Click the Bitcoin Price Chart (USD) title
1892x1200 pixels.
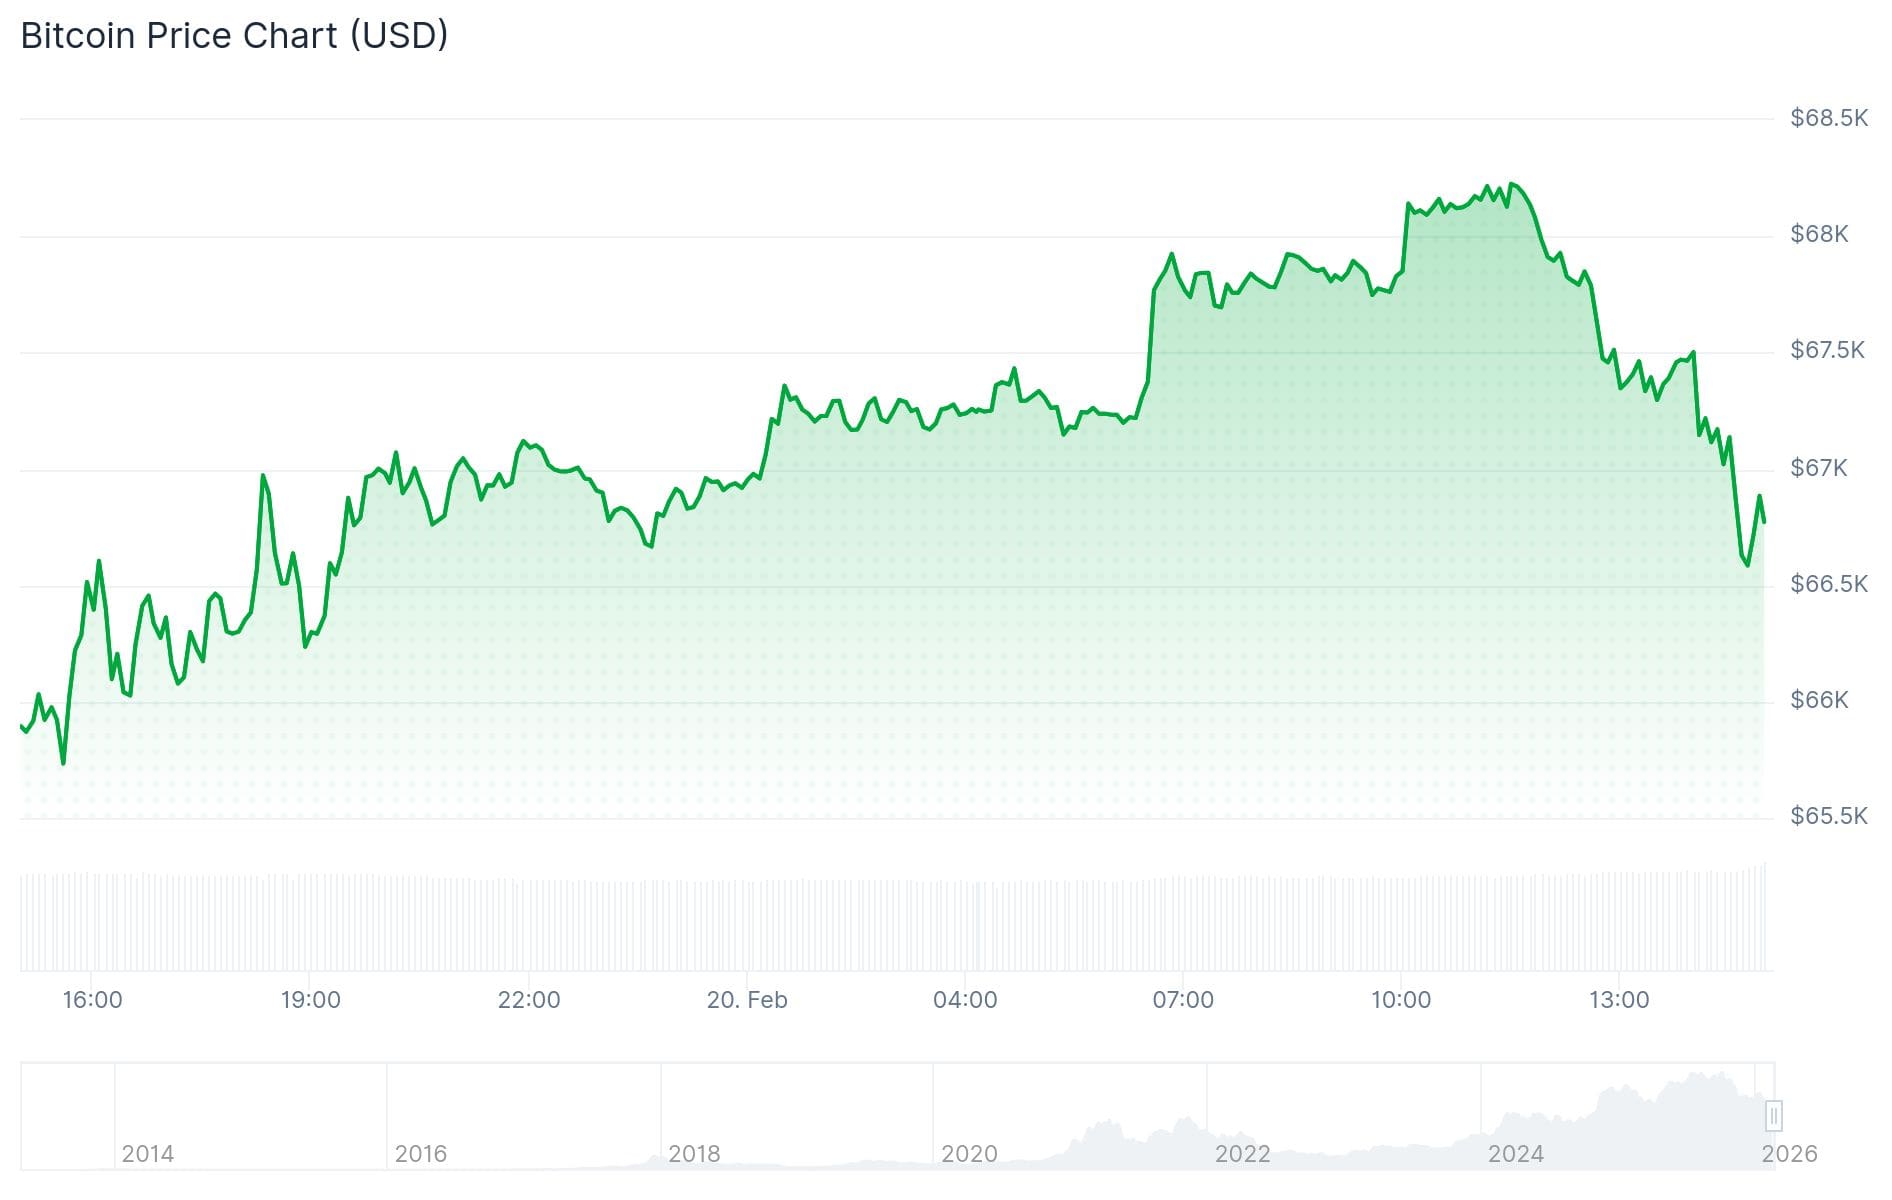234,36
